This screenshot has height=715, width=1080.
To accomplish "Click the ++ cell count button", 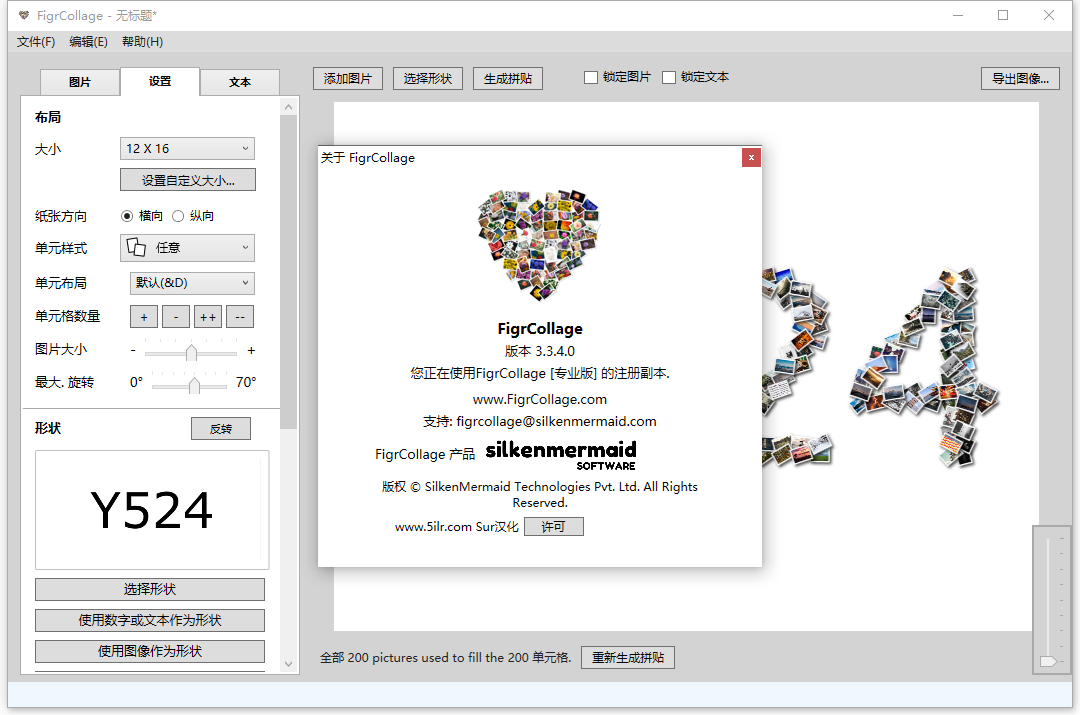I will [208, 317].
